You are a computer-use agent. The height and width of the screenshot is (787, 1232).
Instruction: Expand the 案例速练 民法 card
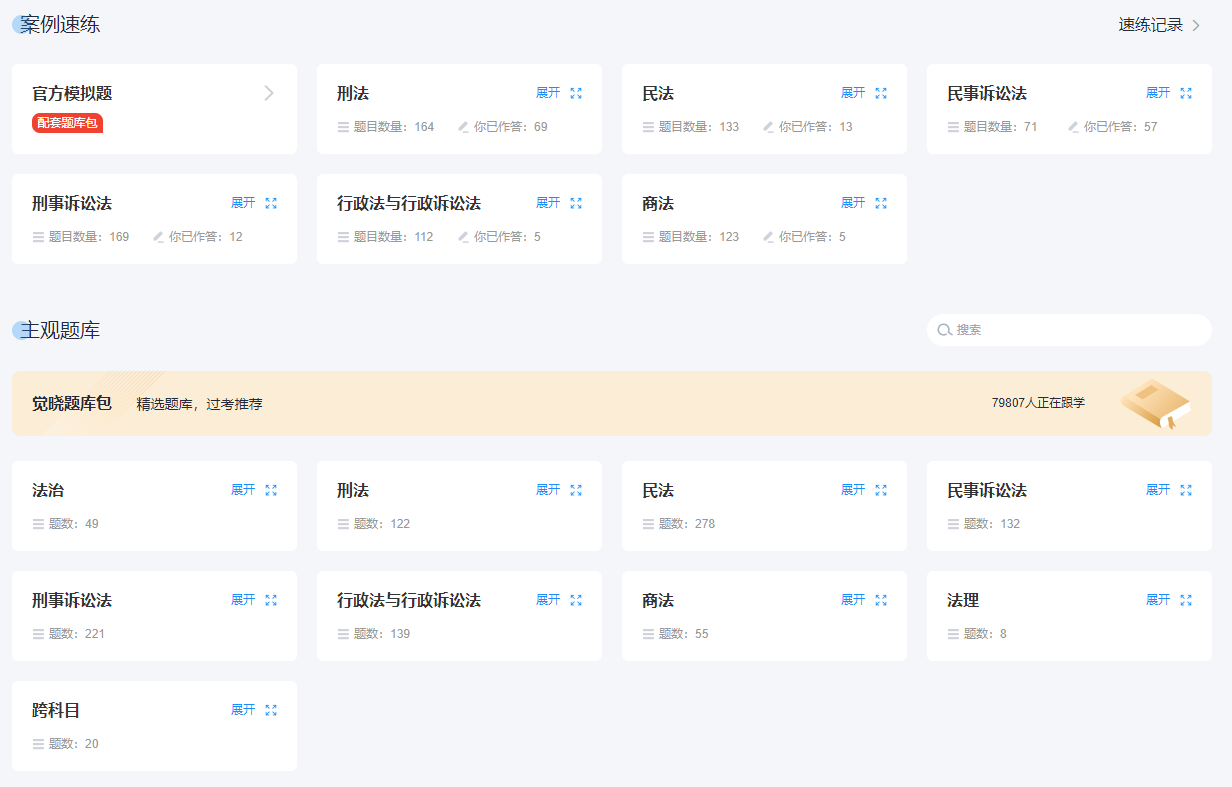pyautogui.click(x=853, y=93)
